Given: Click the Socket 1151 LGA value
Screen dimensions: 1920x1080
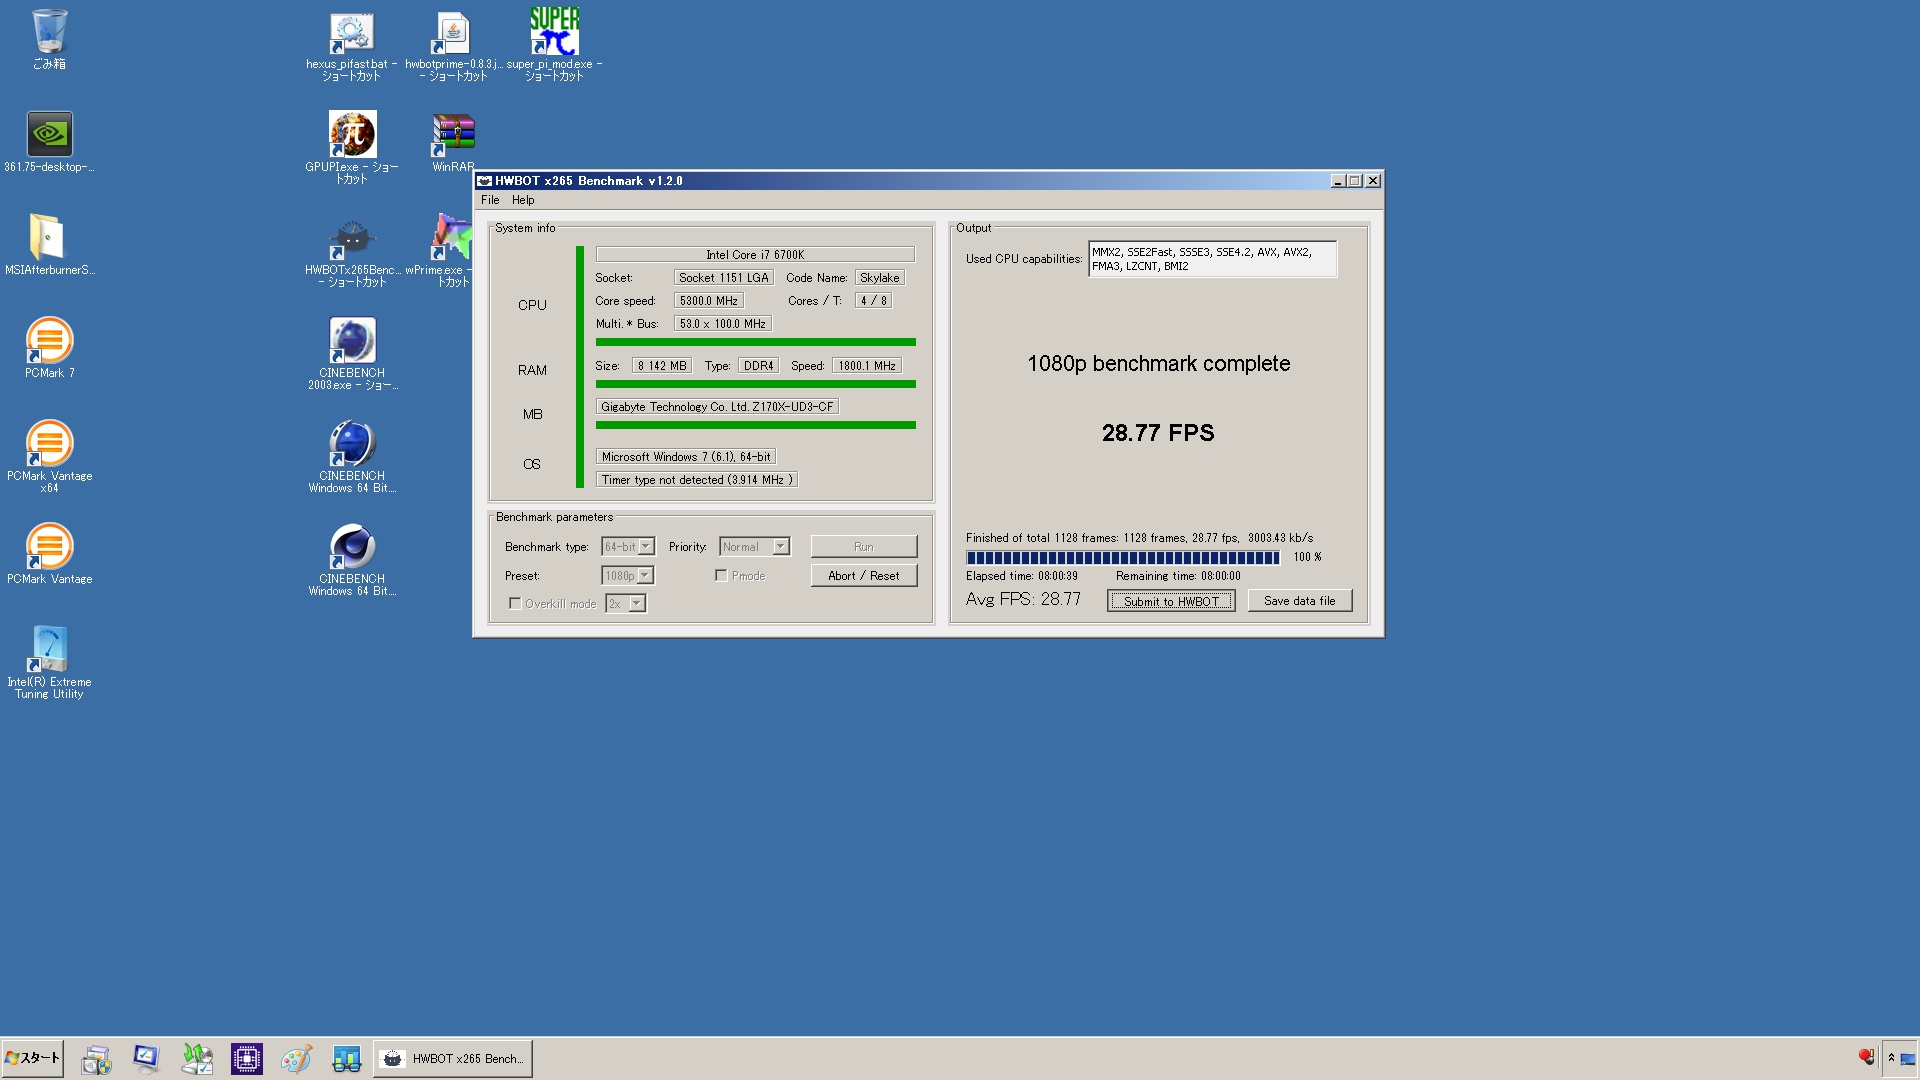Looking at the screenshot, I should pyautogui.click(x=724, y=278).
